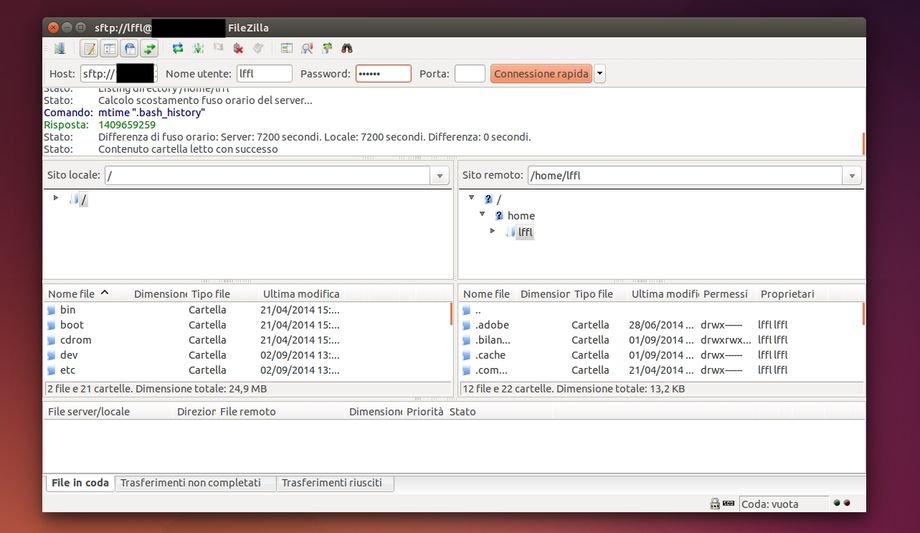Sort local files by Ultima modifica column
This screenshot has height=533, width=920.
(301, 294)
